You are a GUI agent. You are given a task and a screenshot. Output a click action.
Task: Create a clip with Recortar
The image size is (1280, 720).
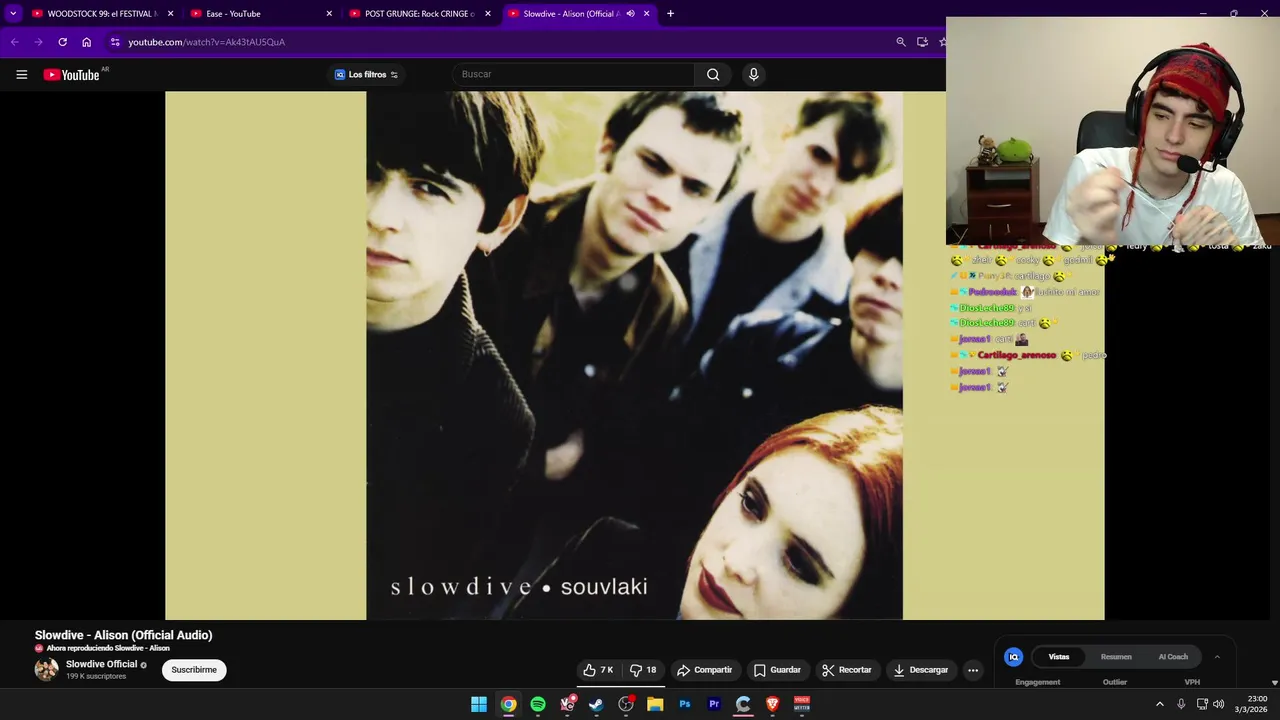tap(846, 670)
